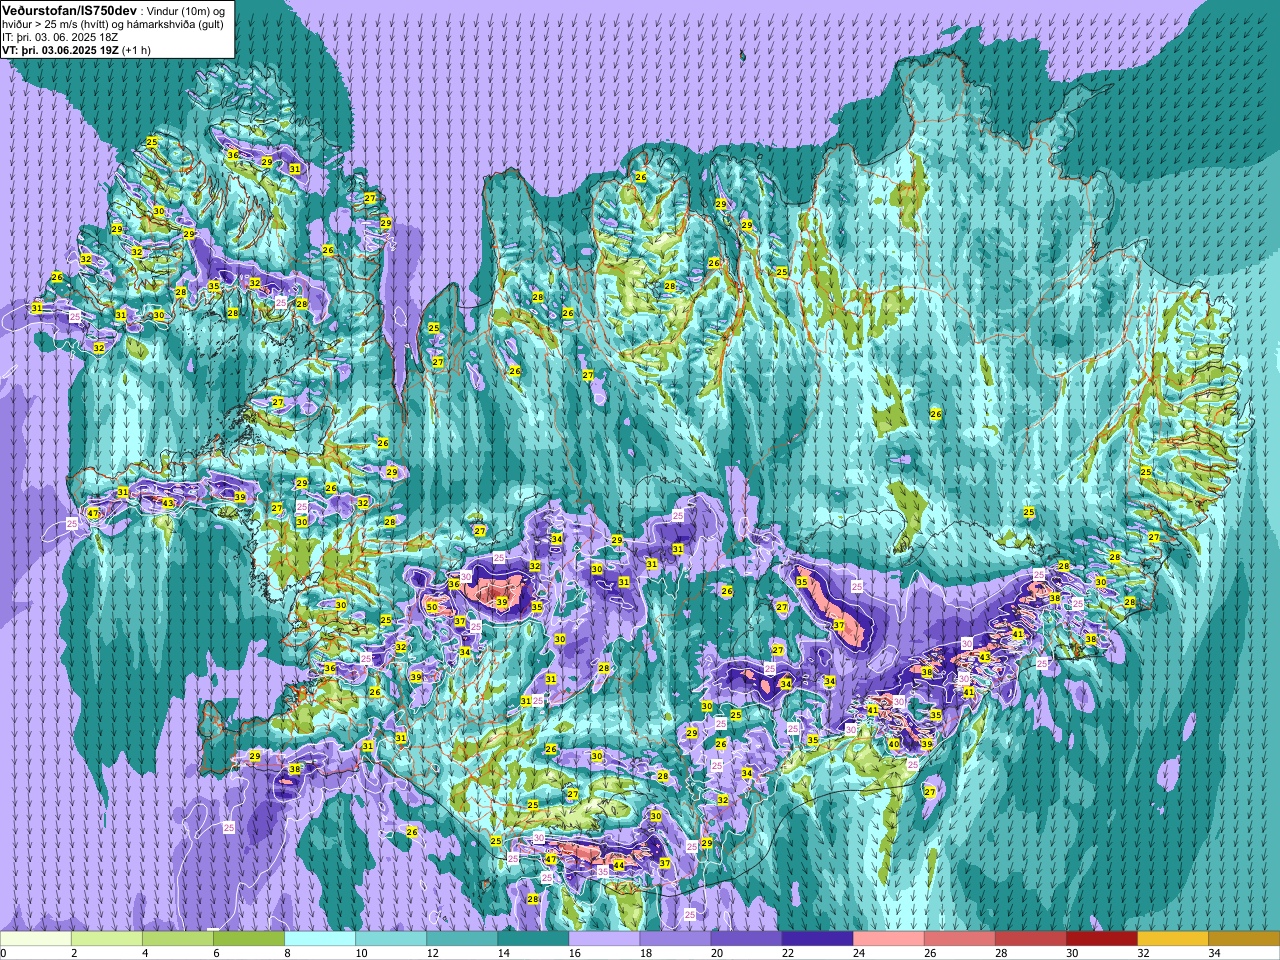Click the pale yellow 0–2 legend swatch
Image resolution: width=1280 pixels, height=960 pixels.
(x=36, y=939)
